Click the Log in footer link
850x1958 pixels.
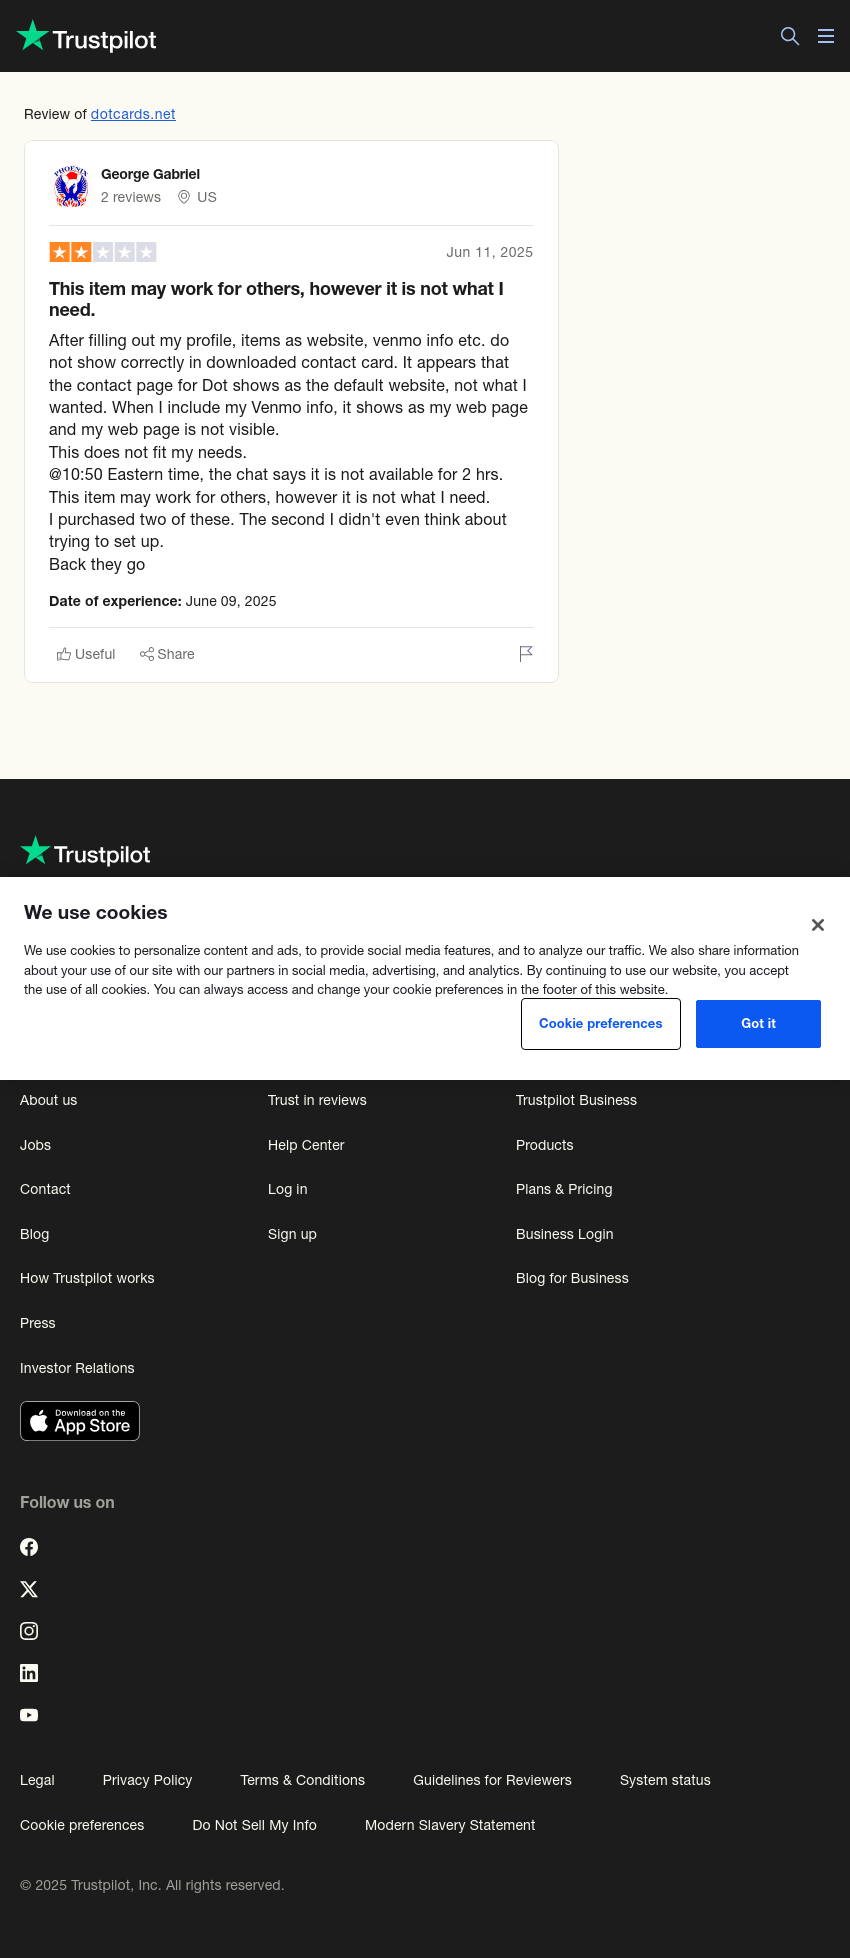[x=287, y=1189]
